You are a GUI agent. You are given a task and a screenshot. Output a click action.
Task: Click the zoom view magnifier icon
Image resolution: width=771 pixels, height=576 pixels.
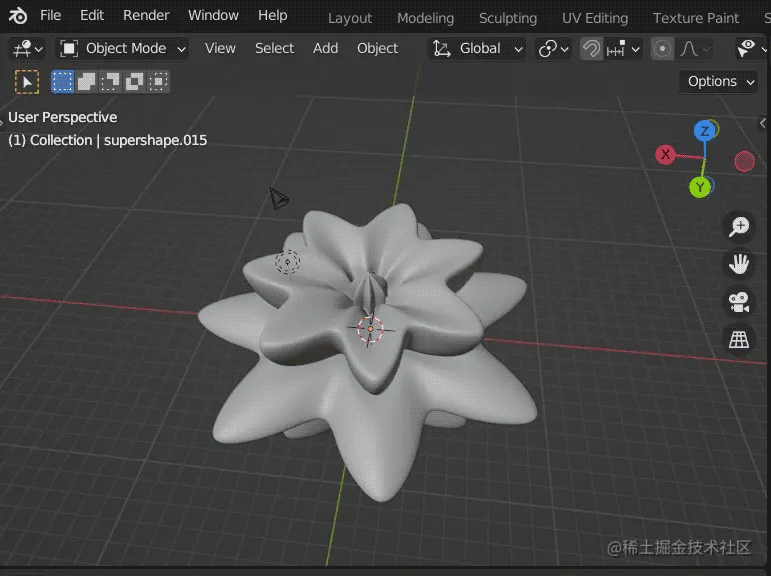pyautogui.click(x=739, y=227)
